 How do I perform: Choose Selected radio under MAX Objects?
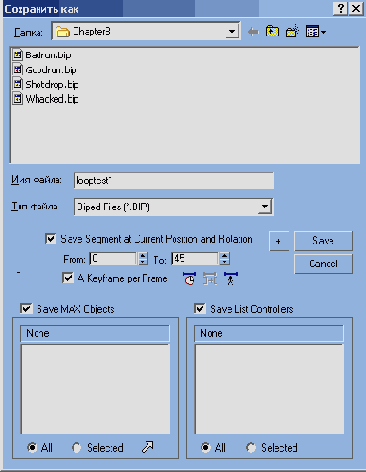(x=77, y=448)
